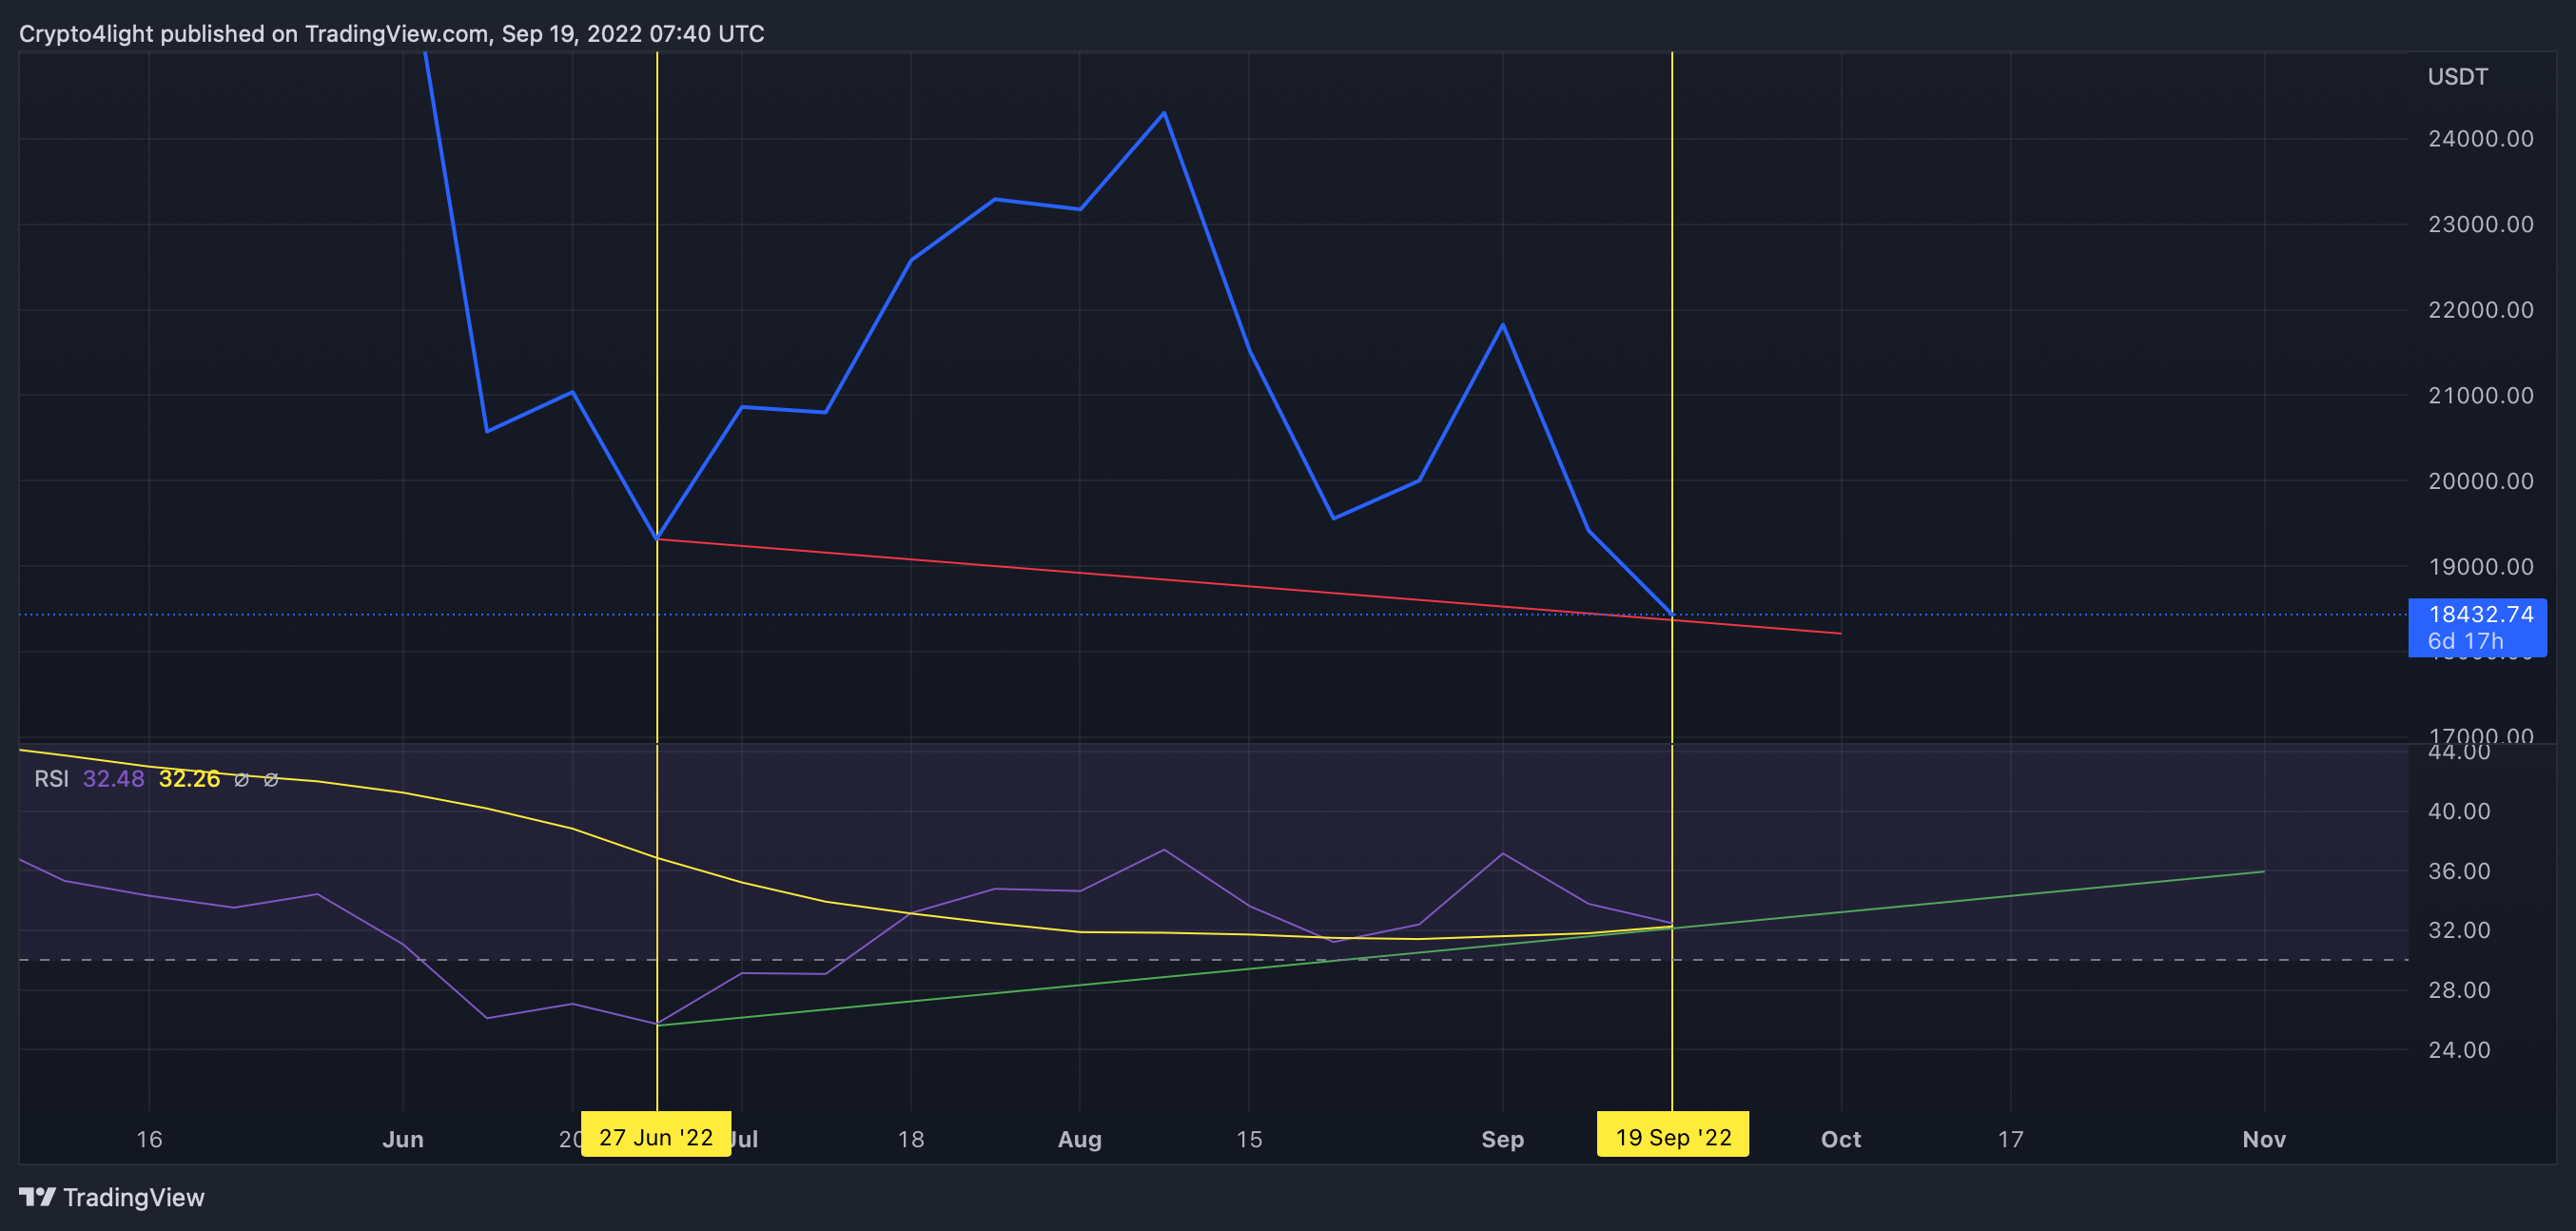The height and width of the screenshot is (1231, 2576).
Task: Click the 22000.00 price axis label
Action: (x=2480, y=310)
